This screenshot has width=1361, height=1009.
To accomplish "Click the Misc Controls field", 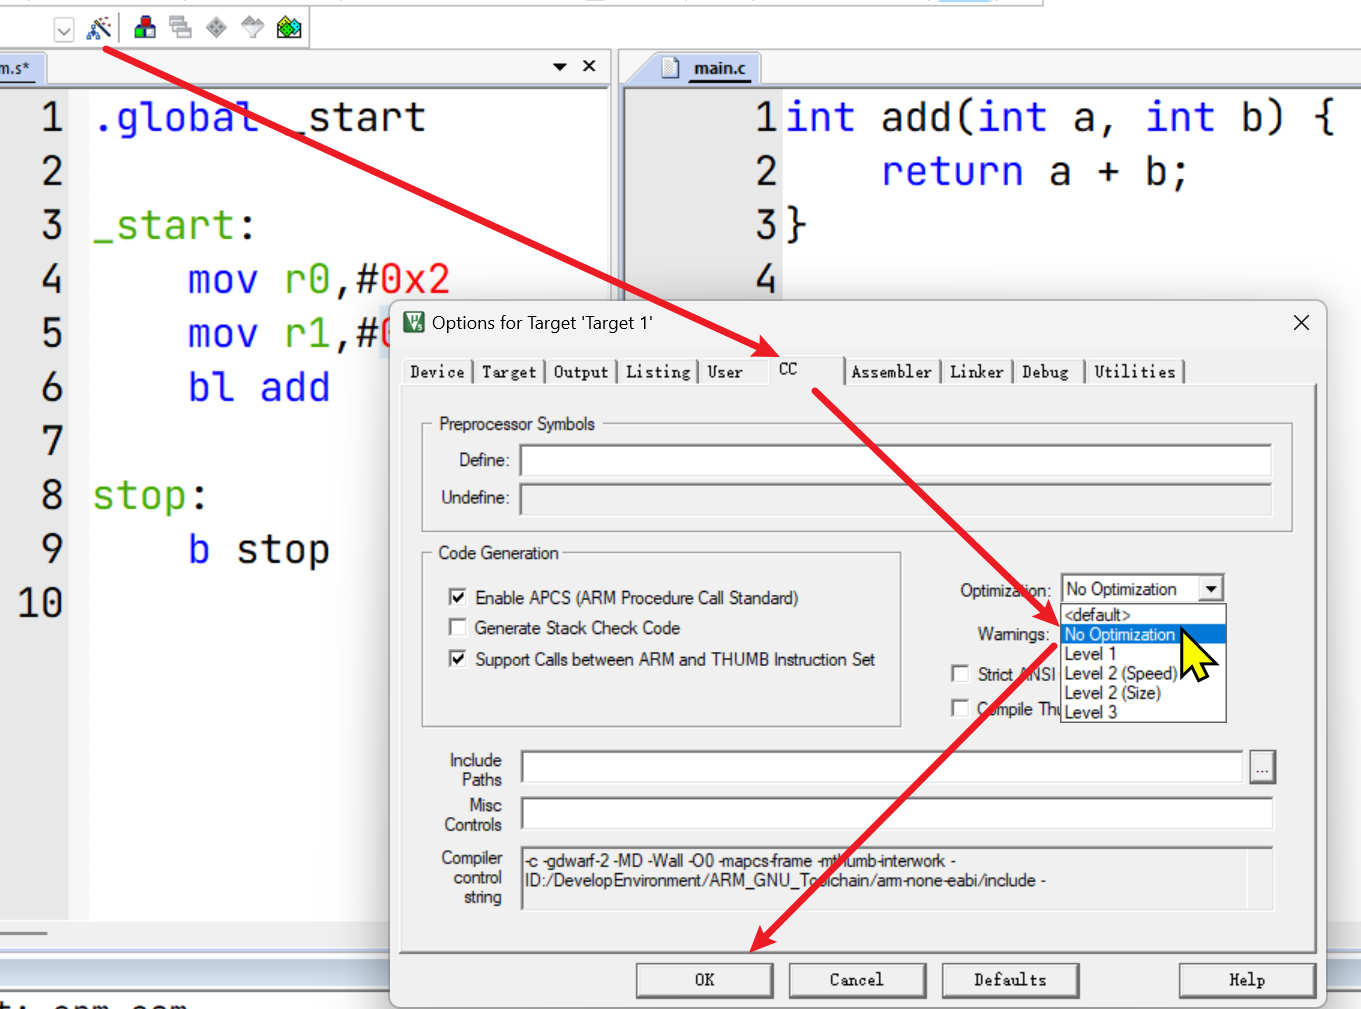I will [897, 813].
